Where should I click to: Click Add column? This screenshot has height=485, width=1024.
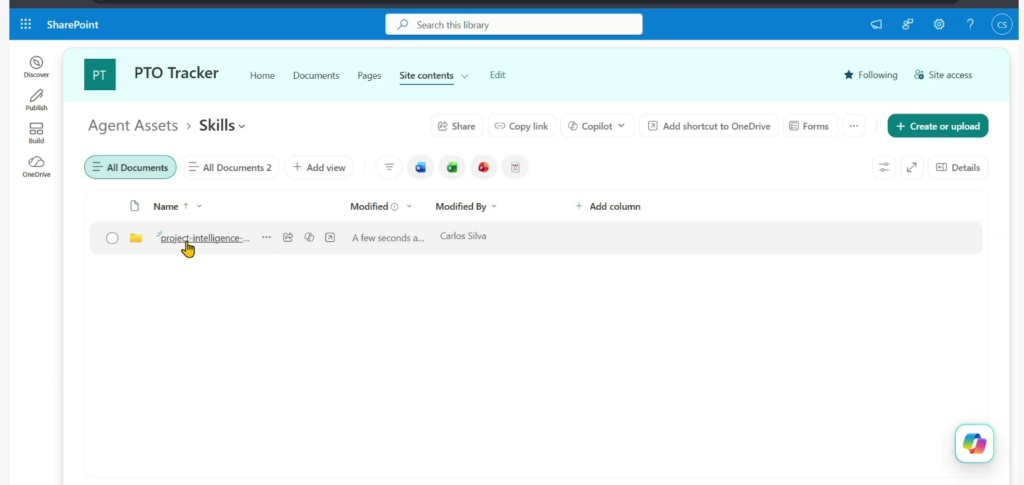pyautogui.click(x=607, y=206)
